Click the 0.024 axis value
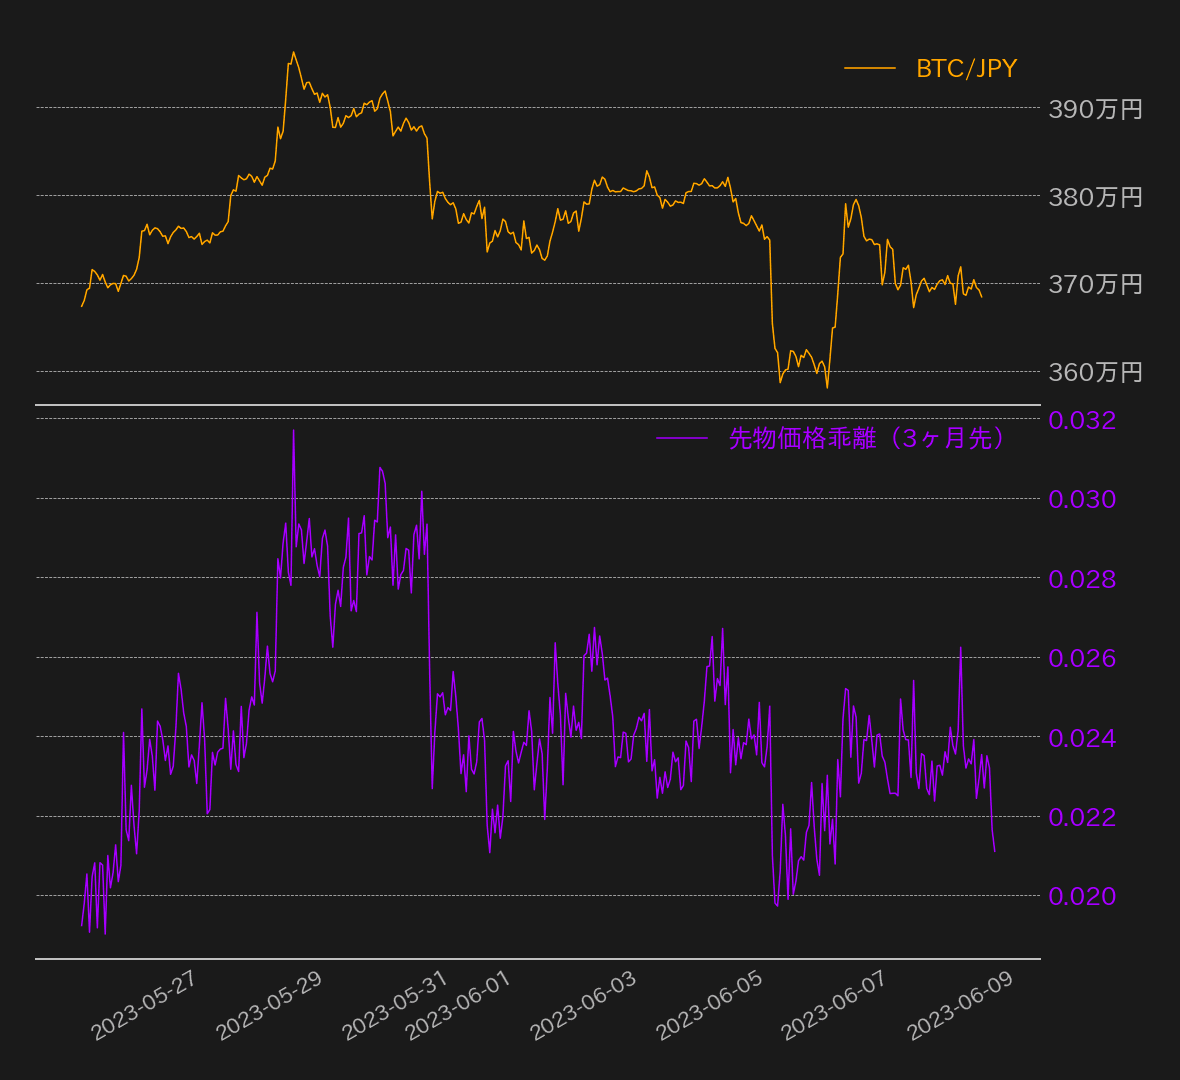 point(1082,738)
